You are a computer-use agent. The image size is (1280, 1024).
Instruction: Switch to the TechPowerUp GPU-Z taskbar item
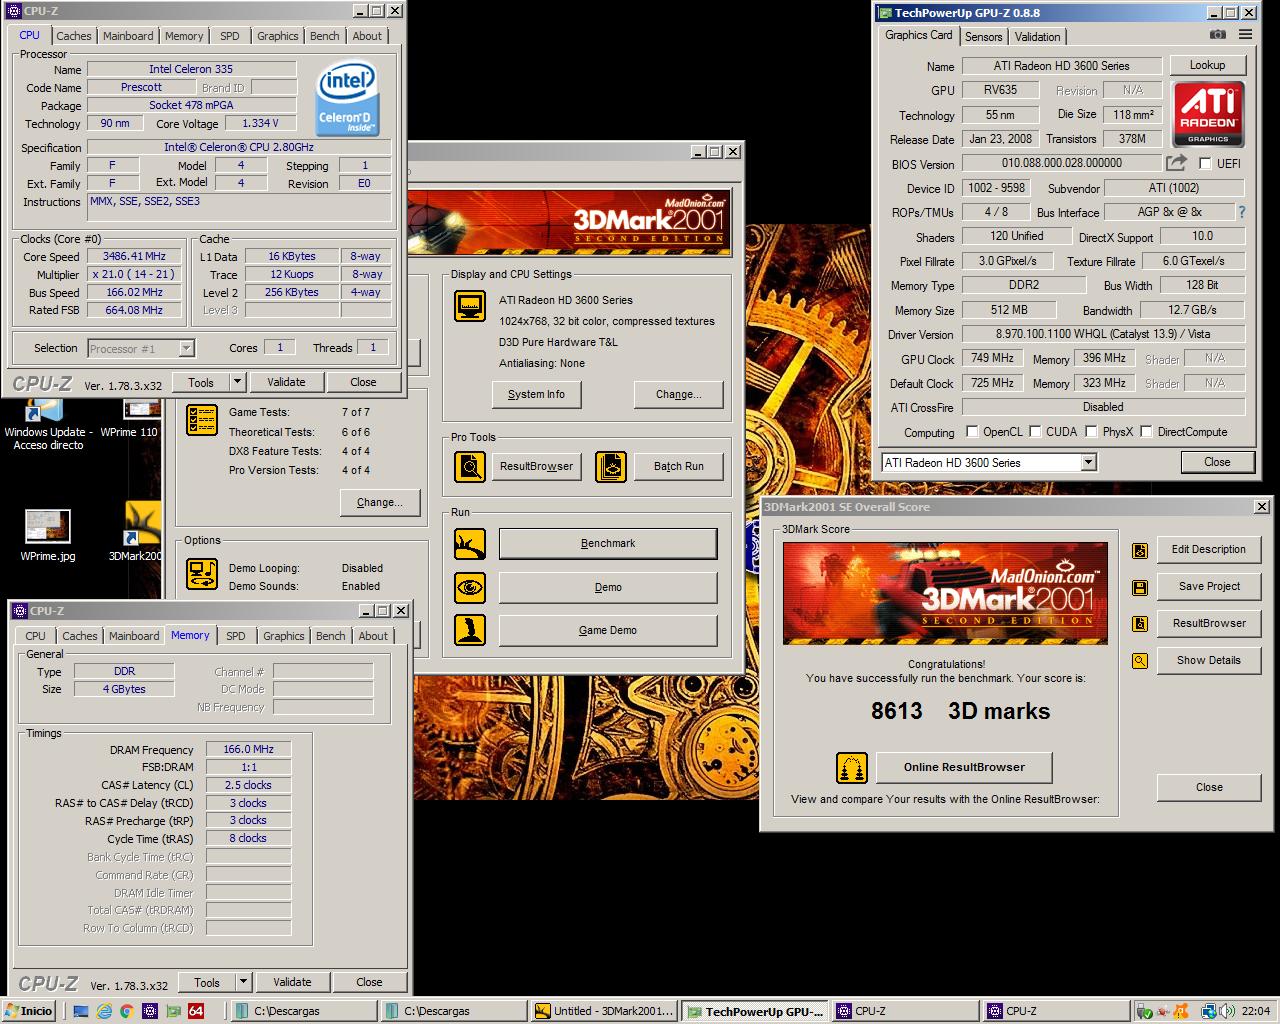[x=756, y=1011]
